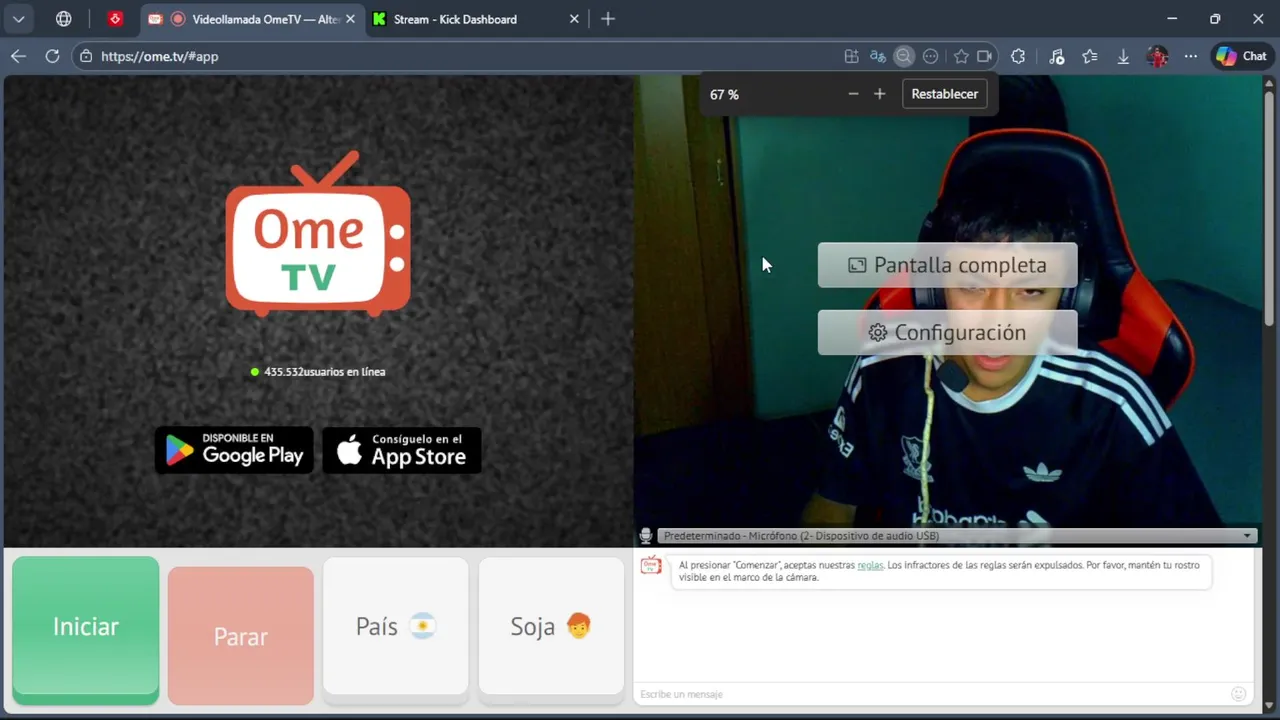Open site permissions ellipsis in address bar
This screenshot has height=720, width=1280.
click(x=930, y=56)
